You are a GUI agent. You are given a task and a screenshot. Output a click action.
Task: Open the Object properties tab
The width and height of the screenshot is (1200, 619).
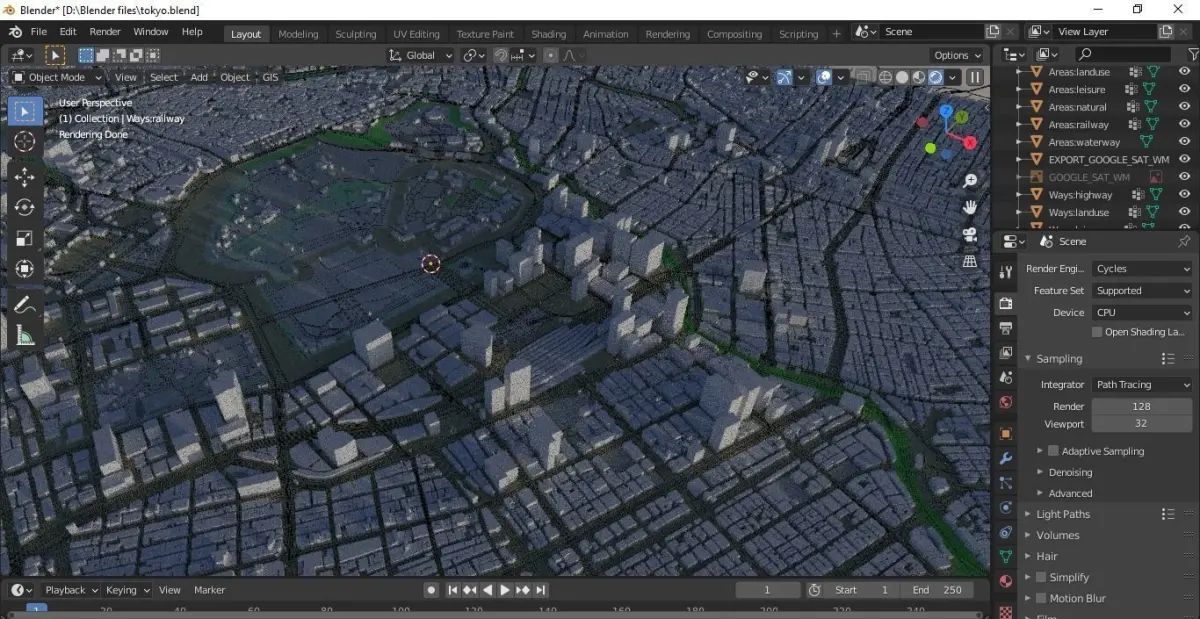tap(1006, 434)
